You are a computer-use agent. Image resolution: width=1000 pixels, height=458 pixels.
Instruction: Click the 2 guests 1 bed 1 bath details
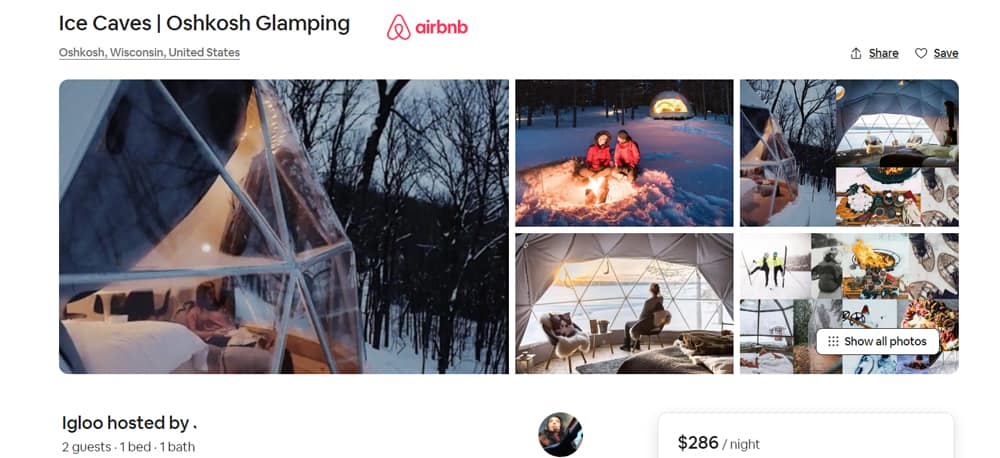[x=128, y=447]
